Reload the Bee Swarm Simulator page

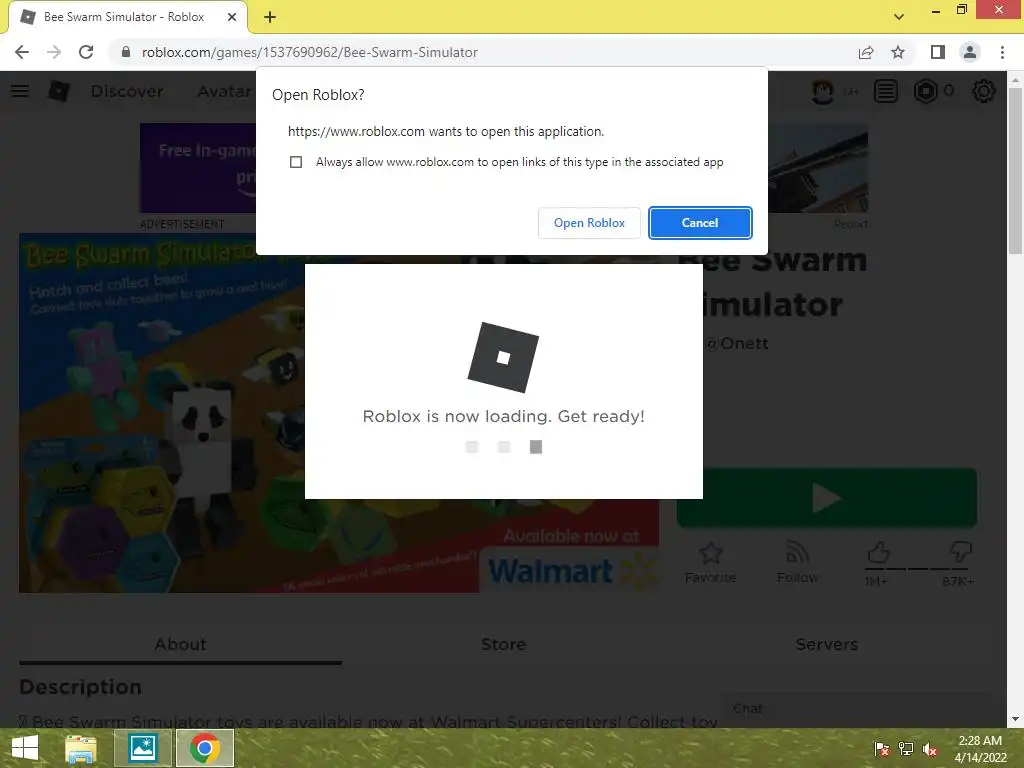[x=86, y=52]
